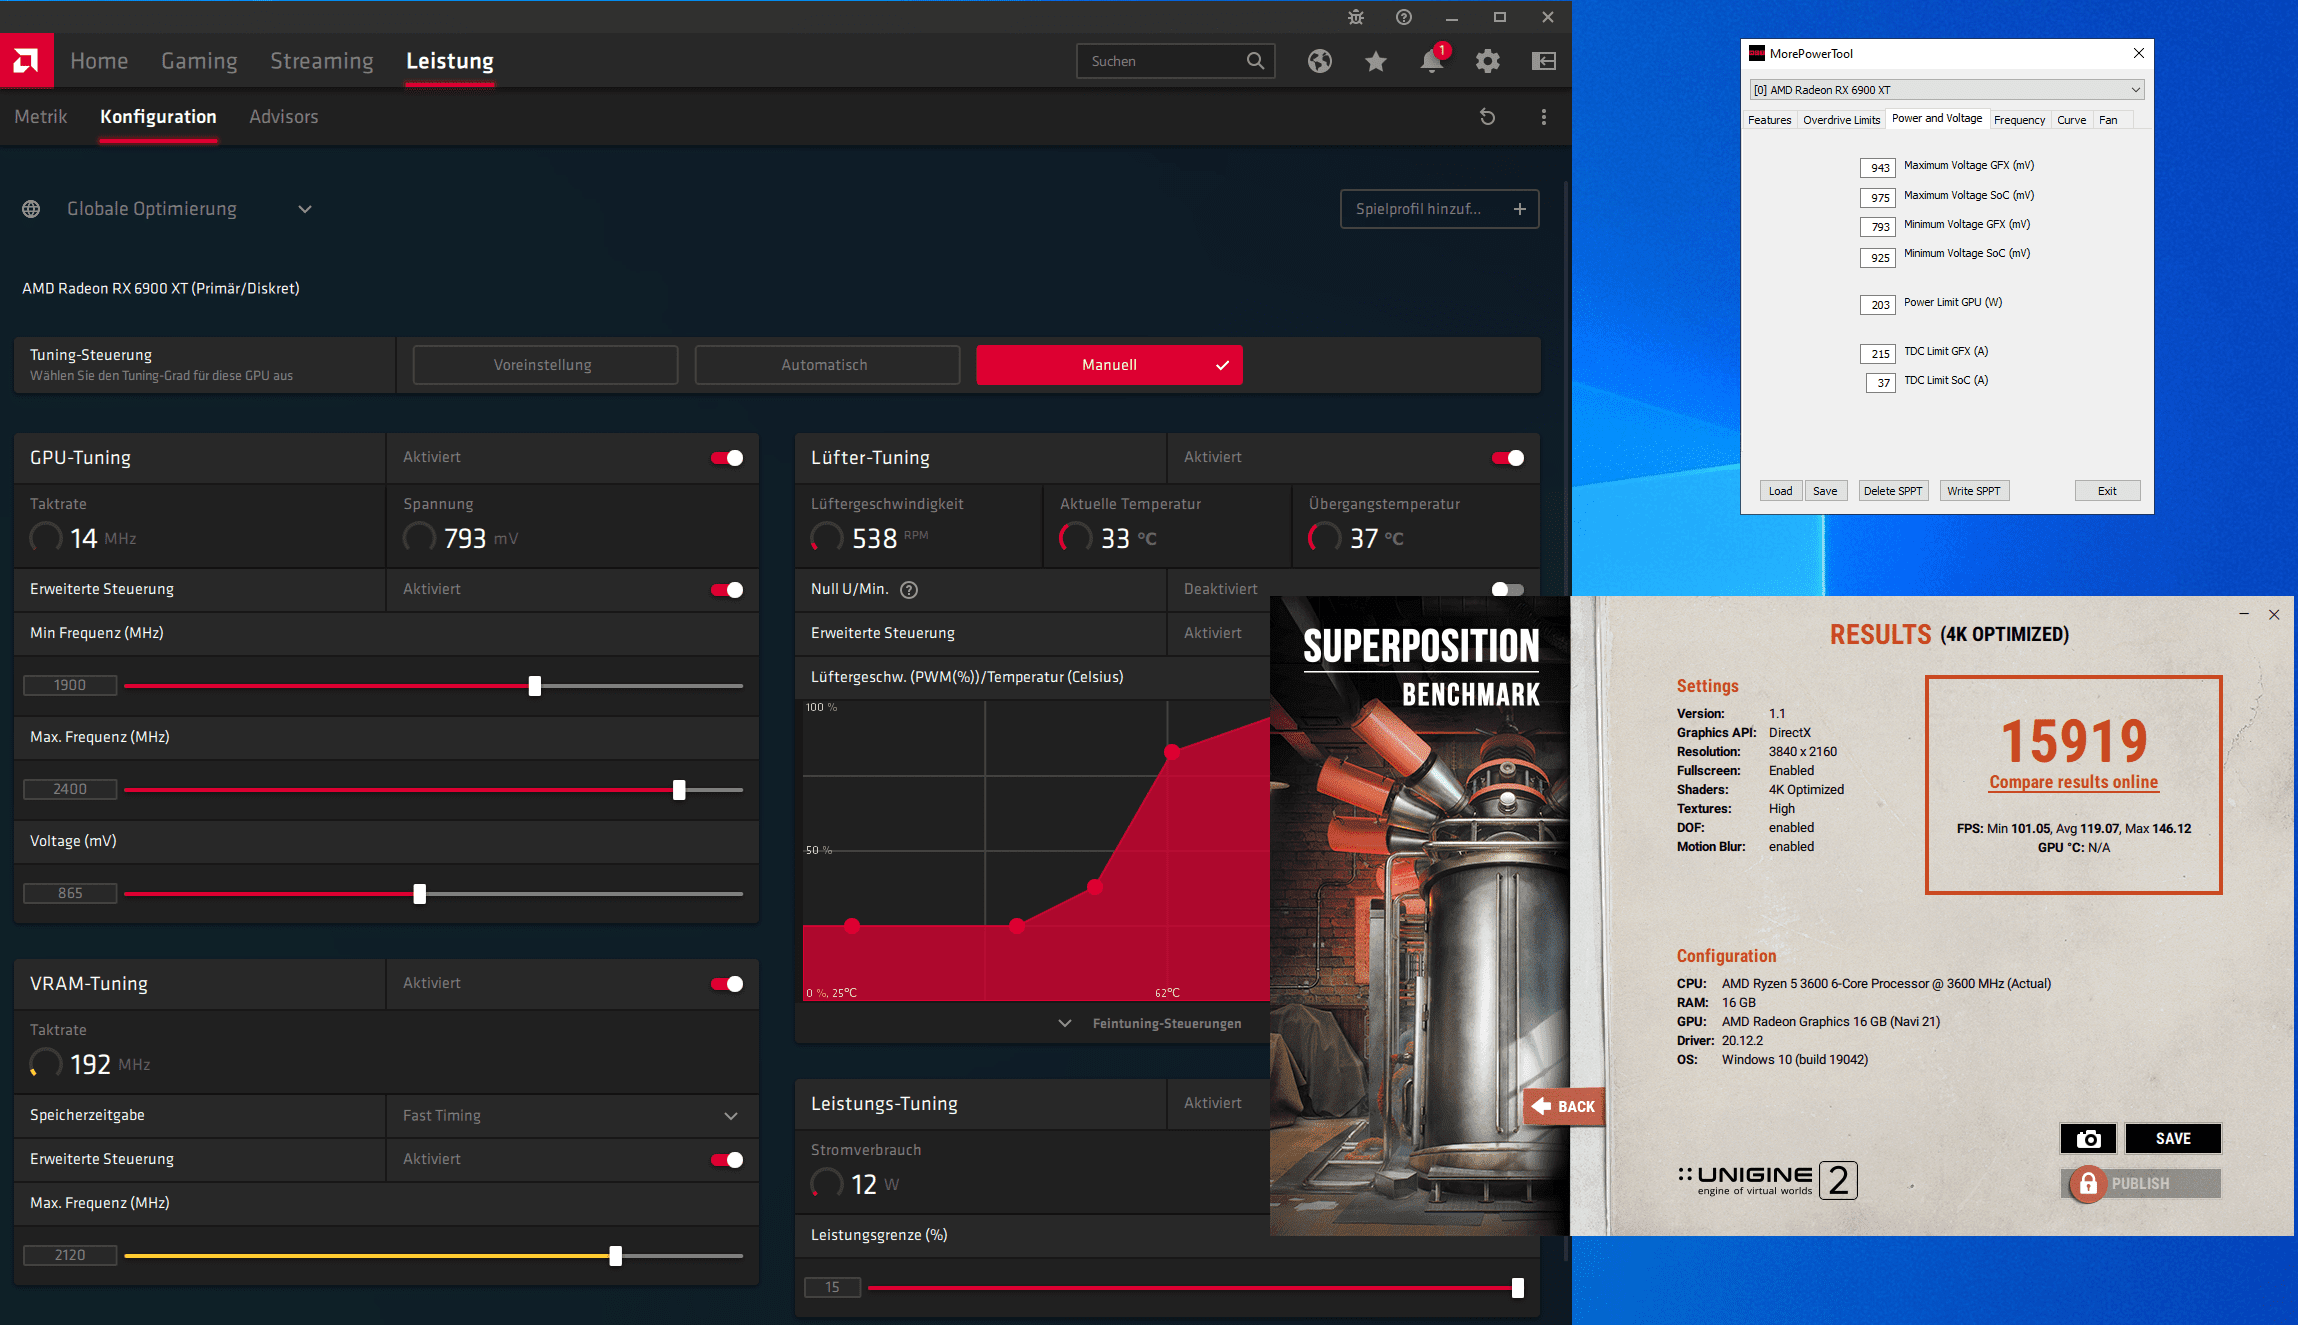Click the Suchen search field
Screen dimensions: 2298x1325
pos(1175,61)
